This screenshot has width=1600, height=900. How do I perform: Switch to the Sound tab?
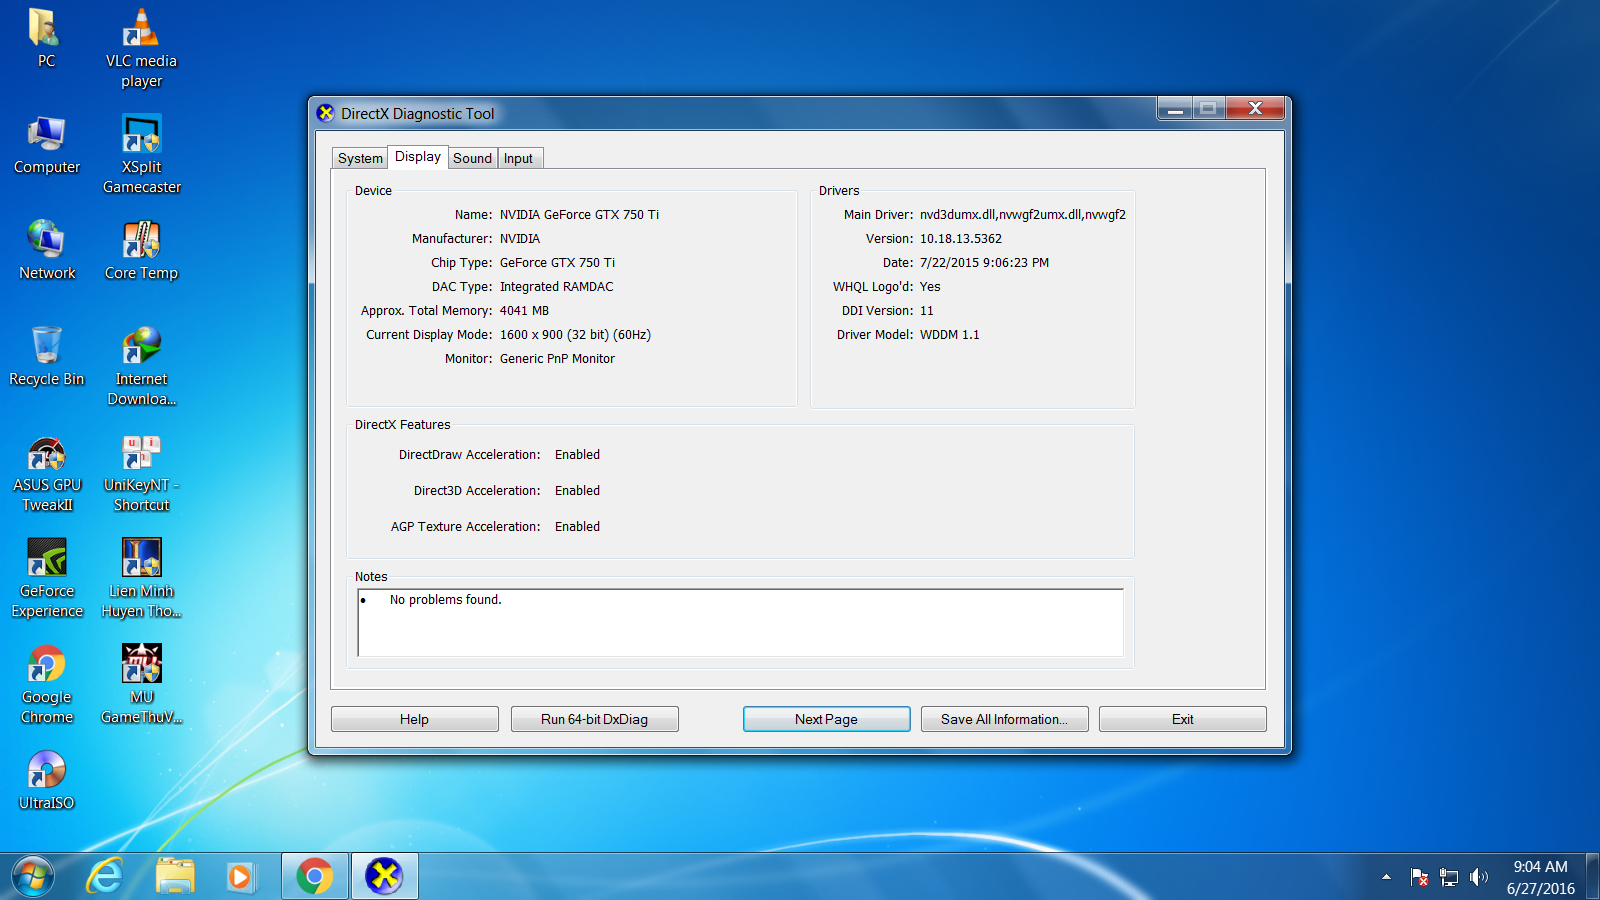pyautogui.click(x=472, y=158)
